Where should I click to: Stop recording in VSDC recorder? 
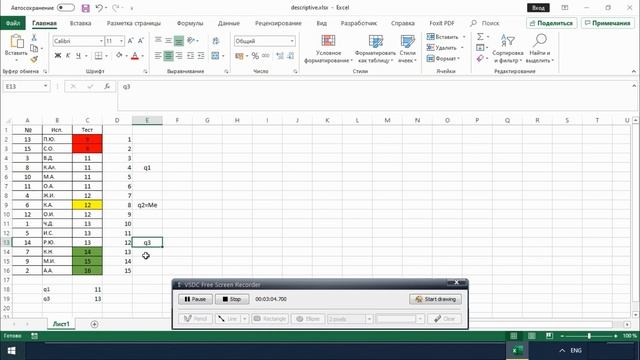tap(232, 299)
